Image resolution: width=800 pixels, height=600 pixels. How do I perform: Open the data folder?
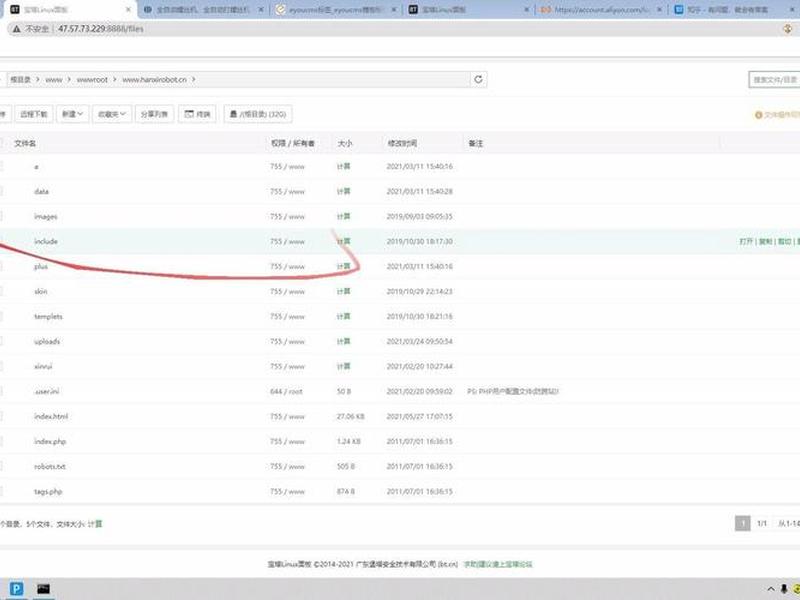coord(41,191)
